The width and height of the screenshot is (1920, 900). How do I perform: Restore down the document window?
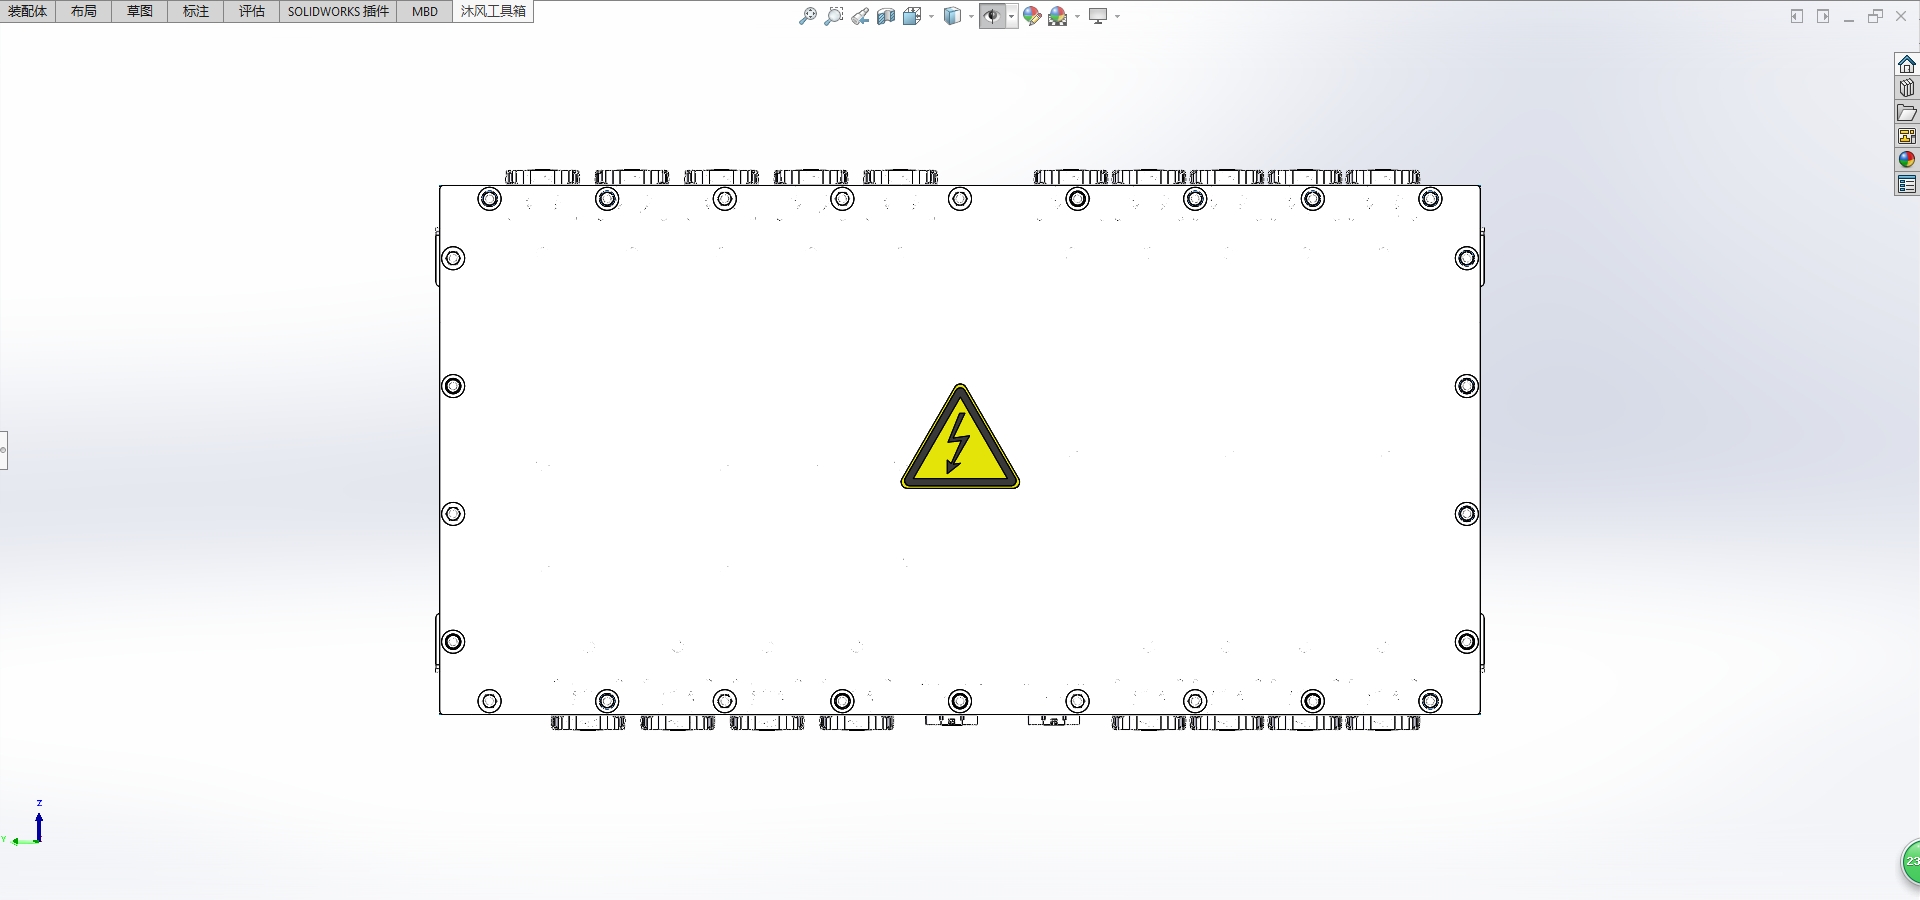pos(1875,16)
